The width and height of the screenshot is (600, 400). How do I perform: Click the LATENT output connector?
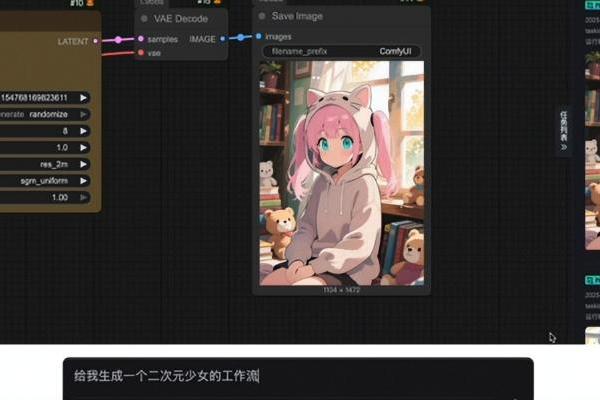(96, 41)
